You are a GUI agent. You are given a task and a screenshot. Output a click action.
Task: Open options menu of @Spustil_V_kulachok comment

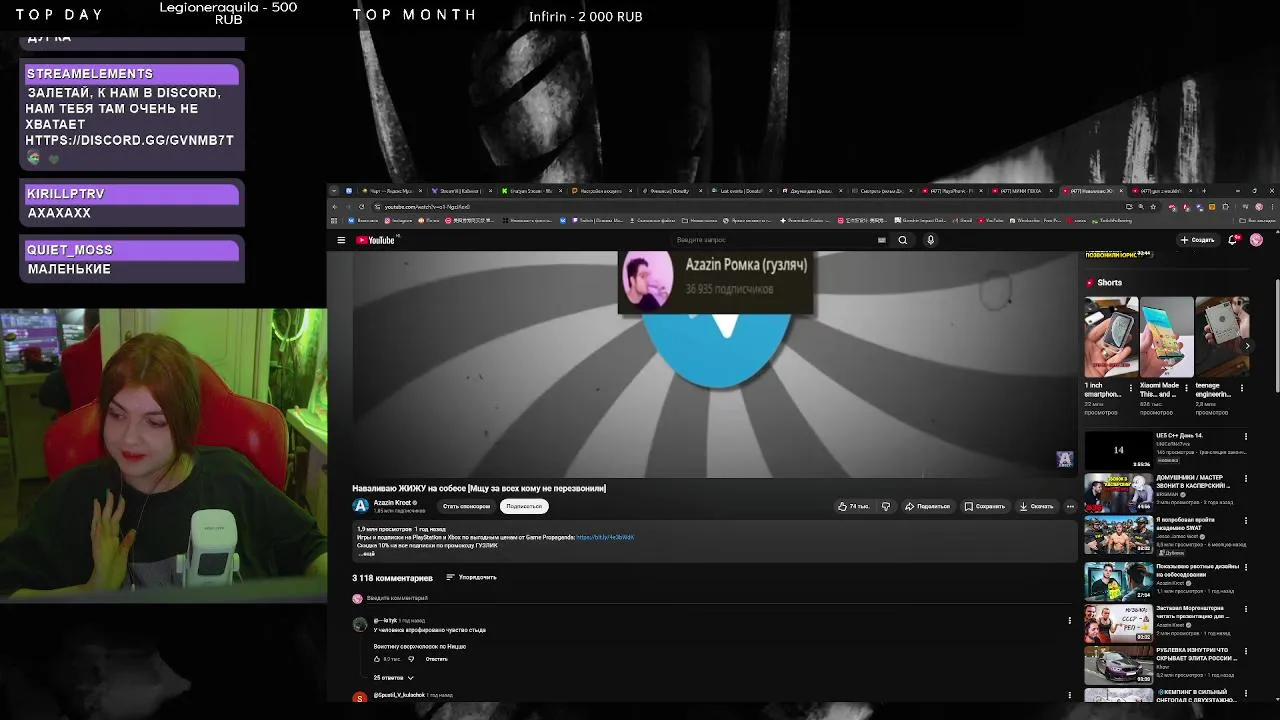click(x=1069, y=695)
